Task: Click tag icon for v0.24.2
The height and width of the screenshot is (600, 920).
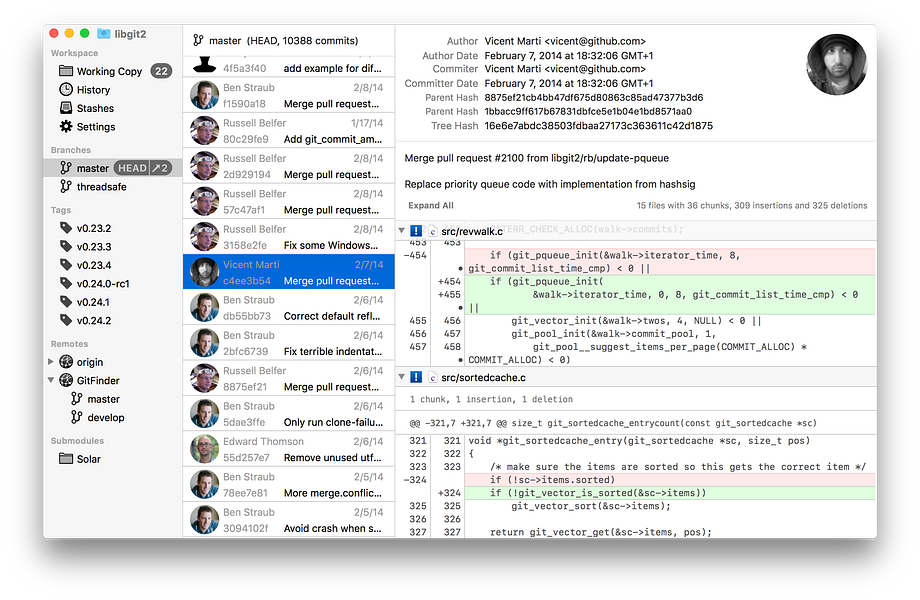Action: tap(66, 320)
